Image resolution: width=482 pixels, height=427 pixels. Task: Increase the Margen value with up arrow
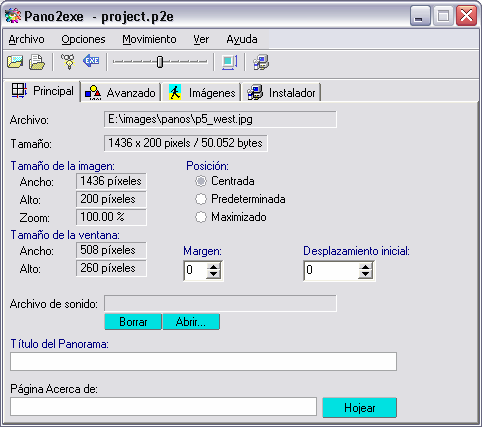[213, 266]
